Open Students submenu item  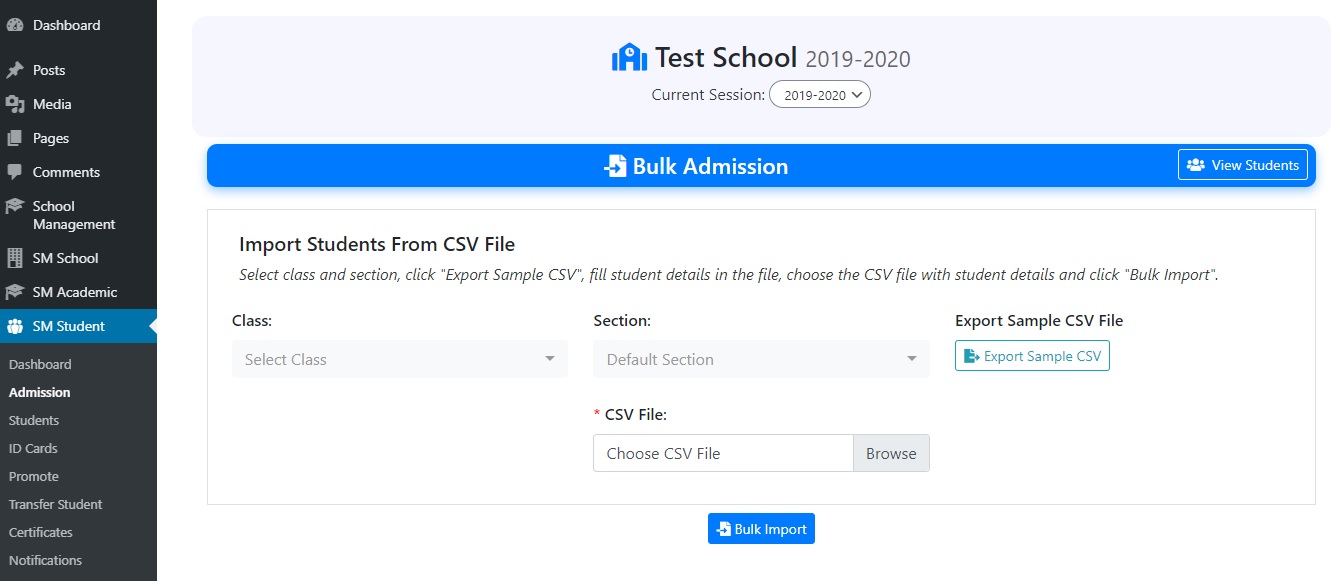[34, 420]
